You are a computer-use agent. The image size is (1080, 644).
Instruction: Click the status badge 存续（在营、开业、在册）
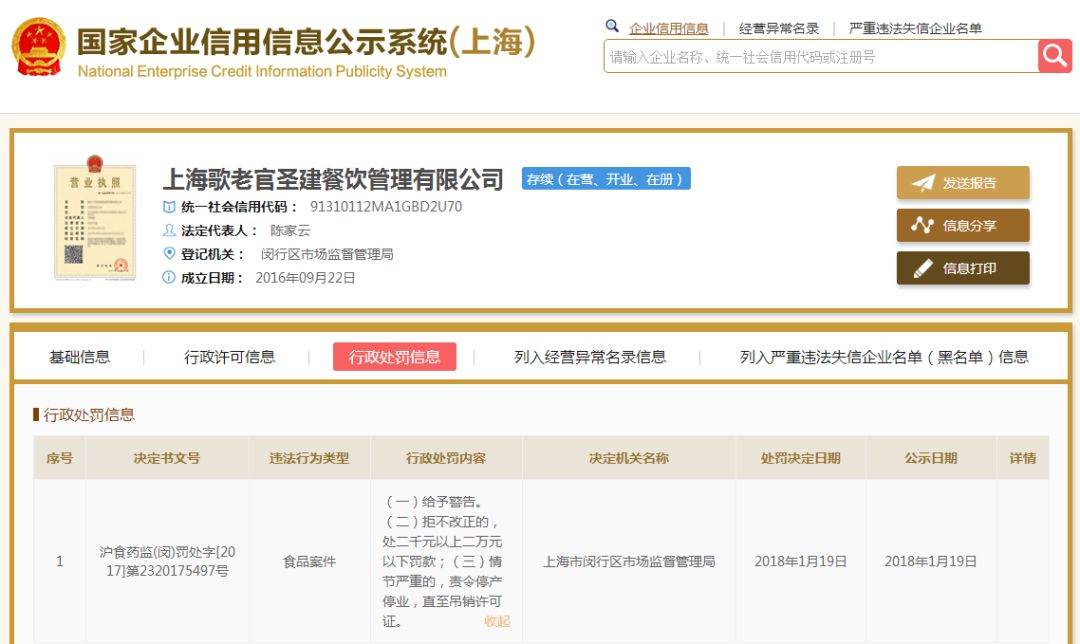coord(606,179)
